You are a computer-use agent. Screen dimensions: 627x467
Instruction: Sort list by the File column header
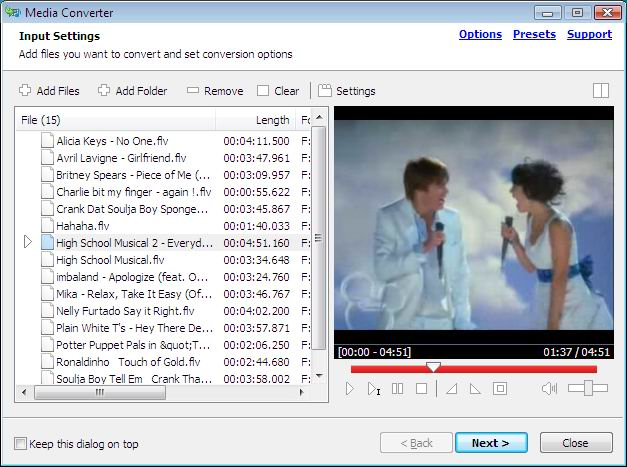[116, 120]
